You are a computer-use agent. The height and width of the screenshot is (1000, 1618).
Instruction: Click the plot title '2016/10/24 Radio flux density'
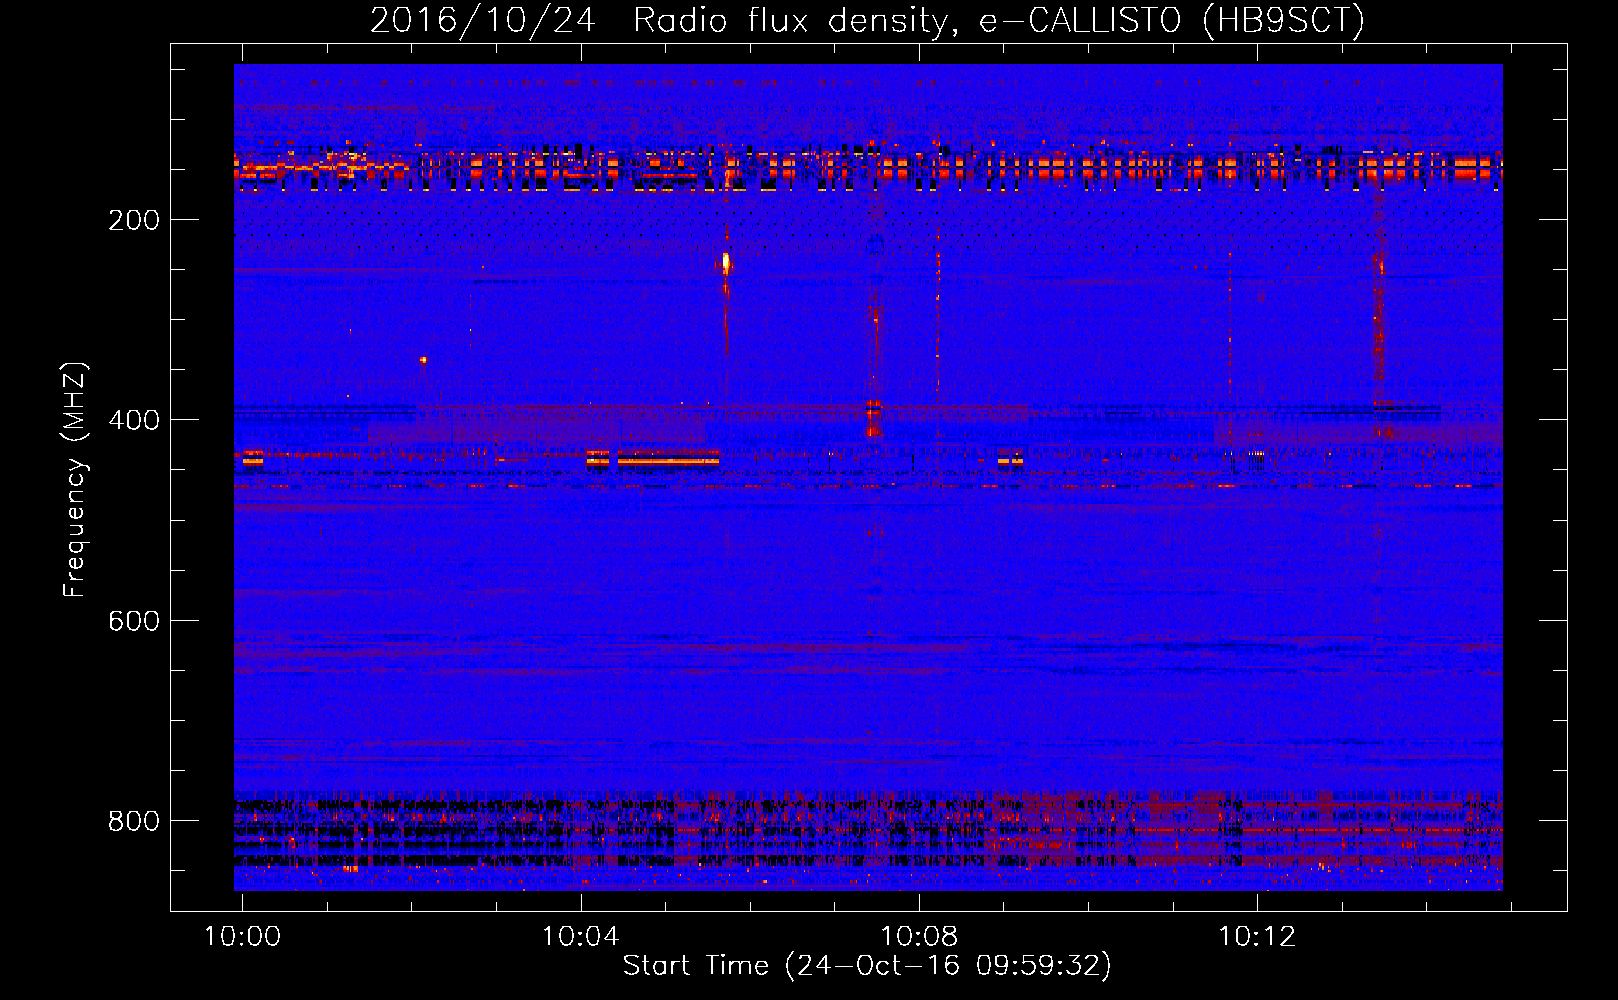coord(661,20)
